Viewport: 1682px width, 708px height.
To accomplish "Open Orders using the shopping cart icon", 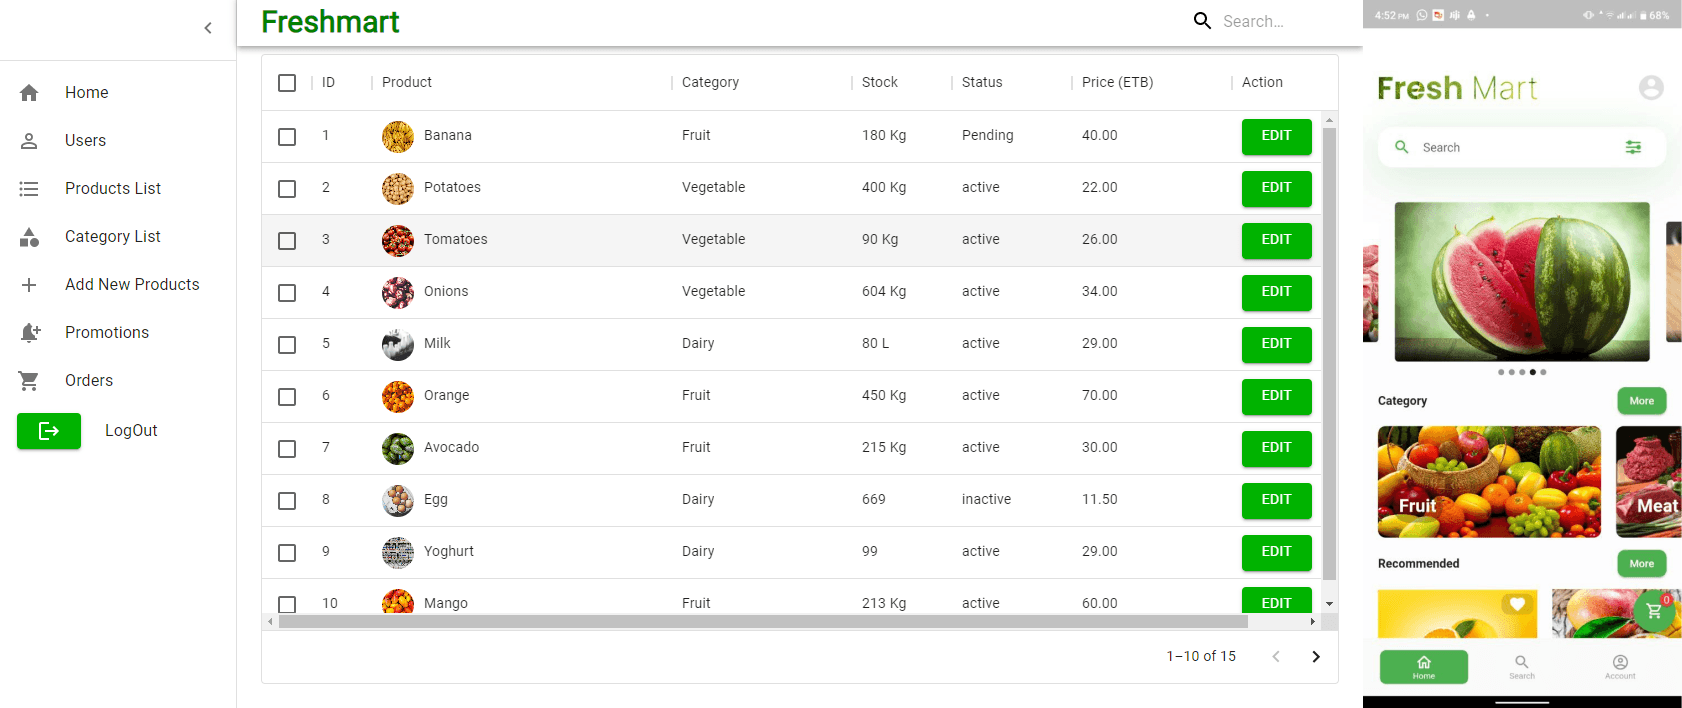I will click(x=29, y=381).
